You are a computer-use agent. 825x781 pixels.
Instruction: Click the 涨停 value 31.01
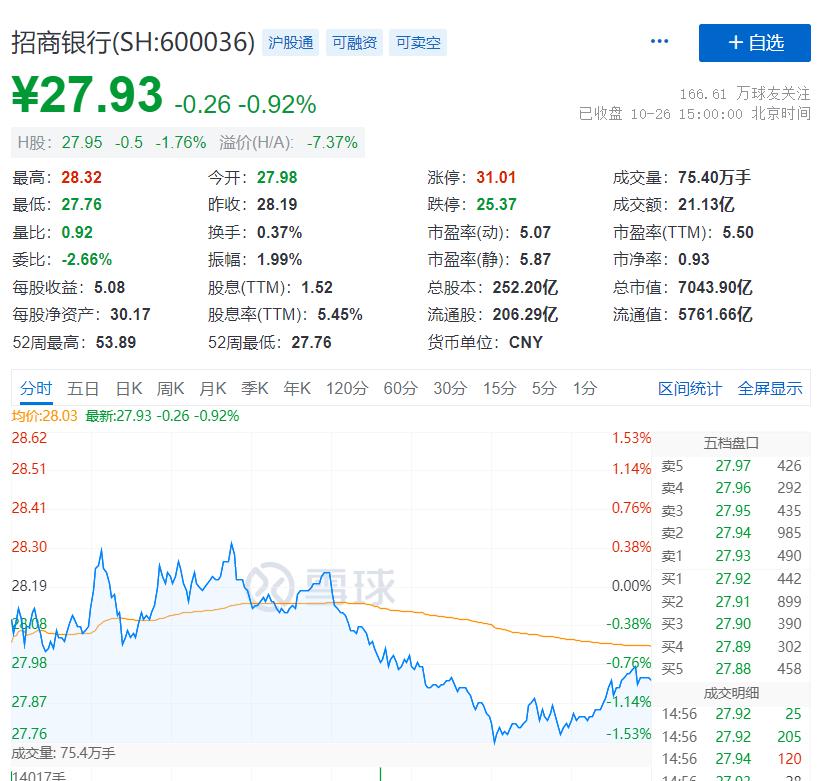point(496,177)
